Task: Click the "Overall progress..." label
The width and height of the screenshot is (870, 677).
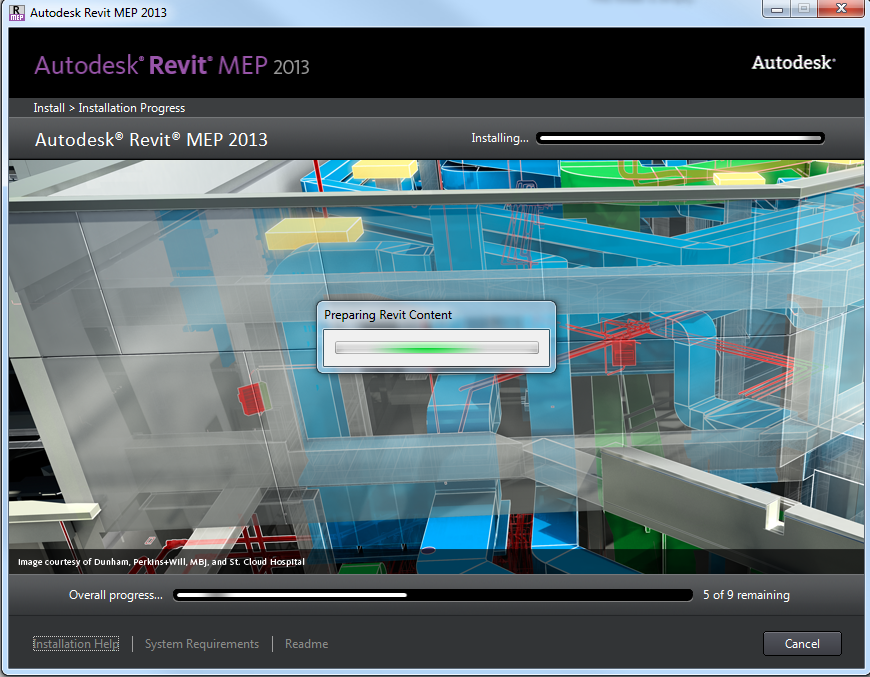Action: pyautogui.click(x=116, y=595)
